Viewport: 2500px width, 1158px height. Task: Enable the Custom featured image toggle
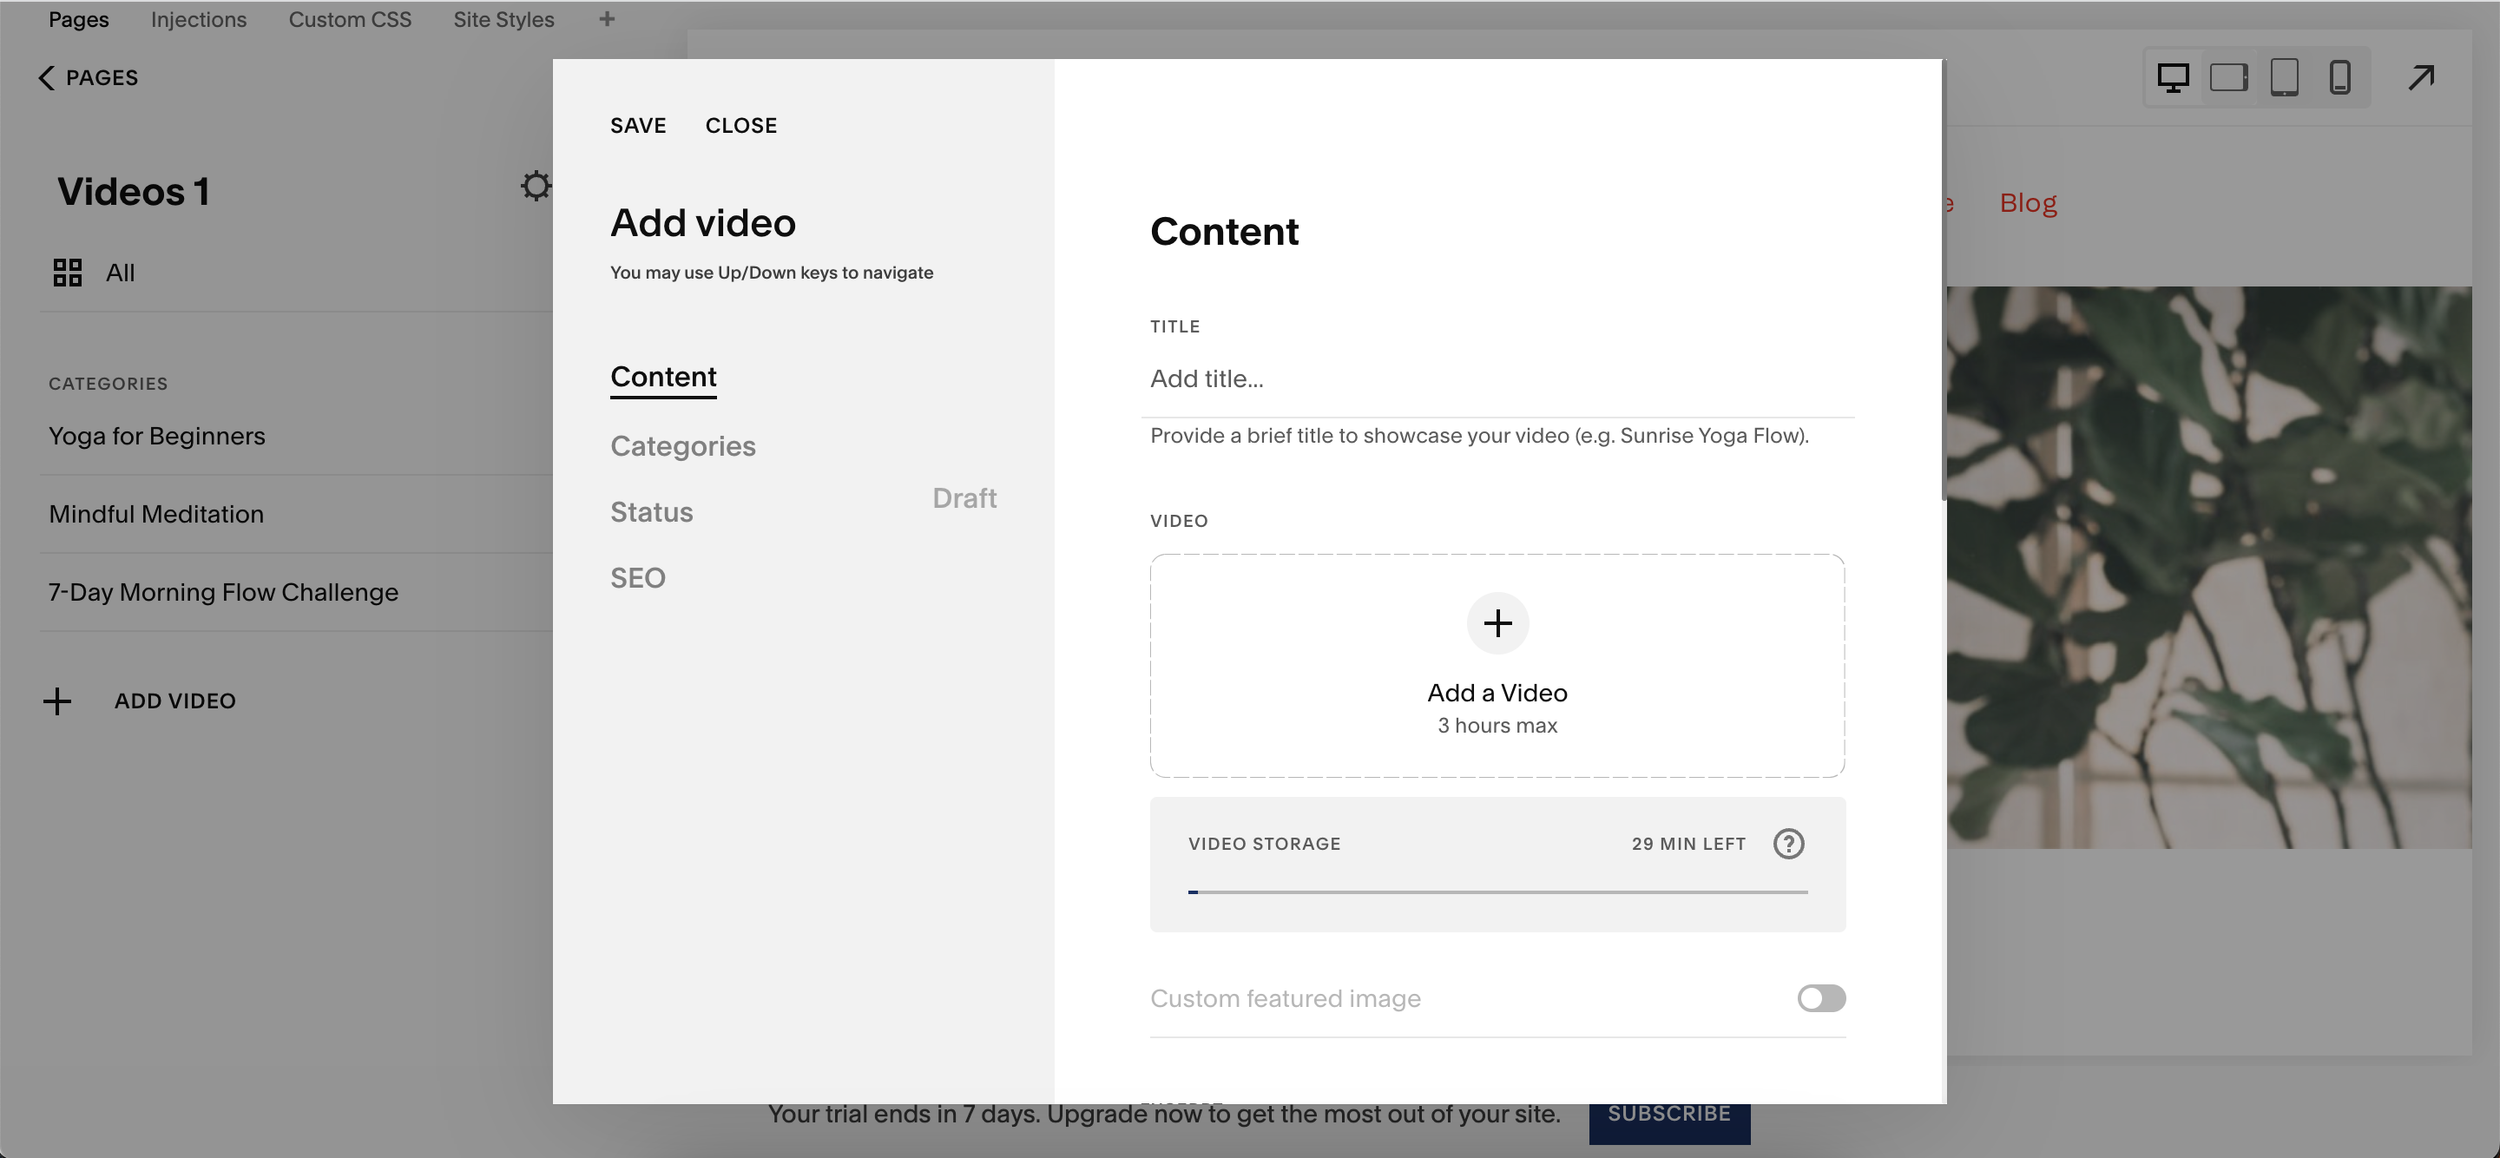coord(1820,998)
